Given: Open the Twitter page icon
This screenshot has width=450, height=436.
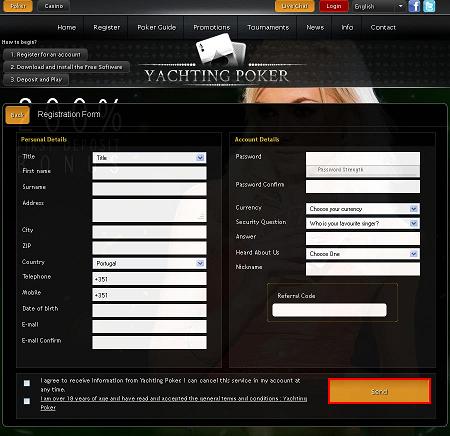Looking at the screenshot, I should click(429, 6).
